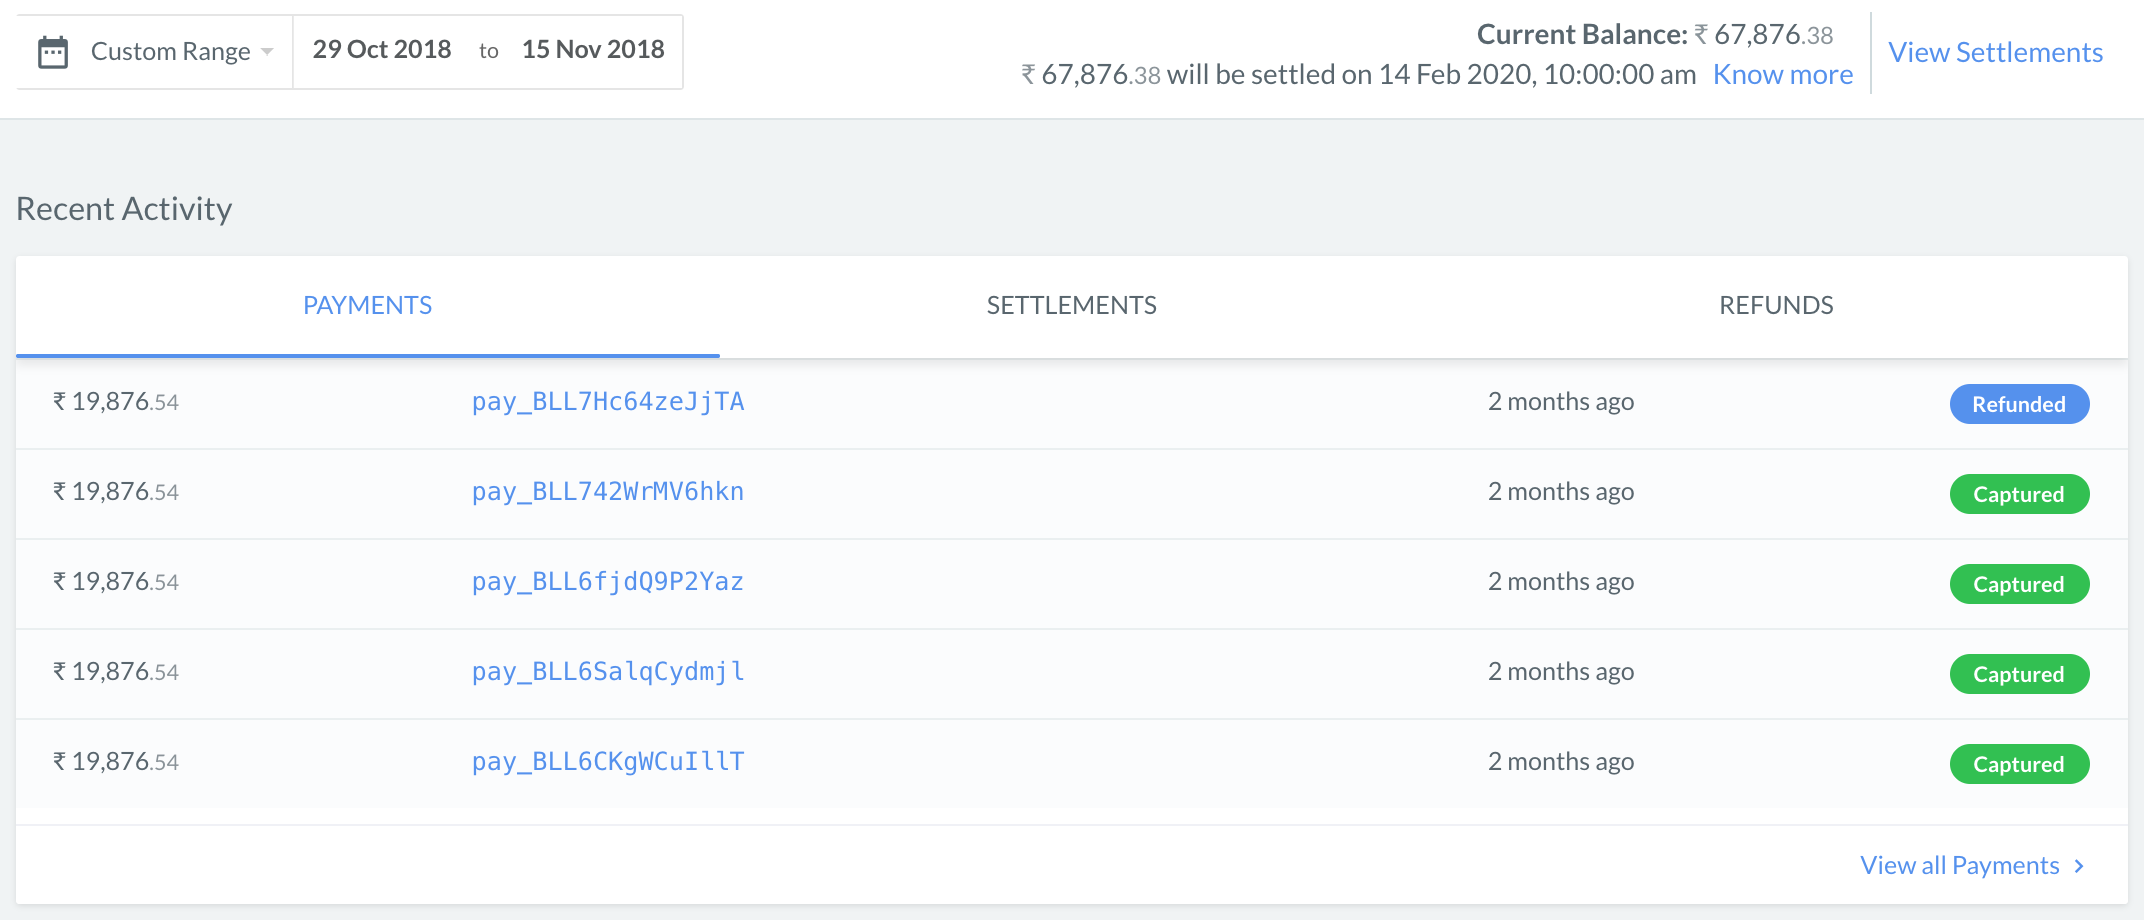
Task: Open the Custom Range dropdown arrow
Action: click(x=267, y=52)
